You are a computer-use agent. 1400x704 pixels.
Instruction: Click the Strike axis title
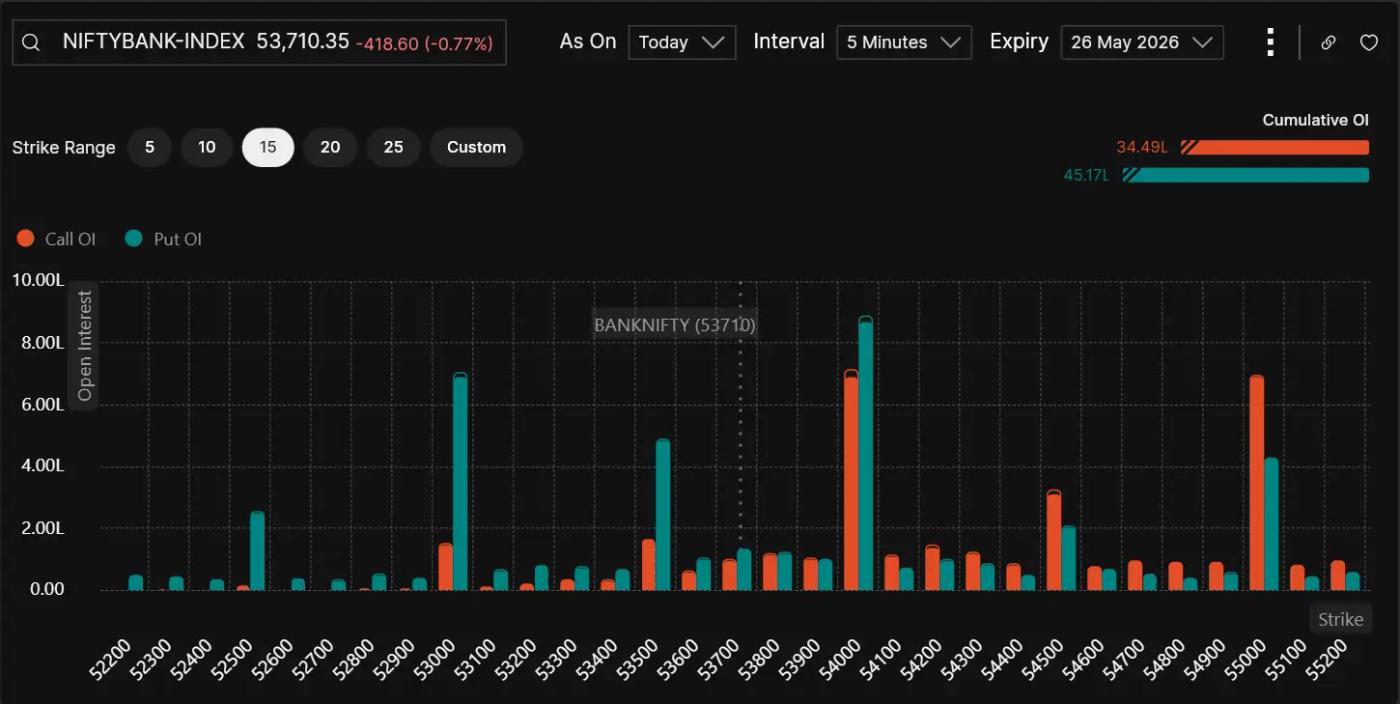[1340, 619]
